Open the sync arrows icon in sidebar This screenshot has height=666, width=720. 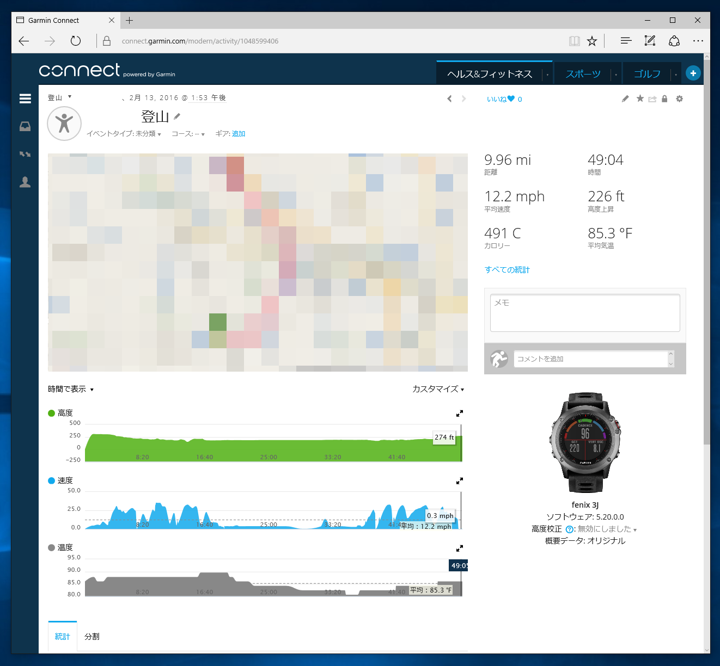[x=25, y=154]
